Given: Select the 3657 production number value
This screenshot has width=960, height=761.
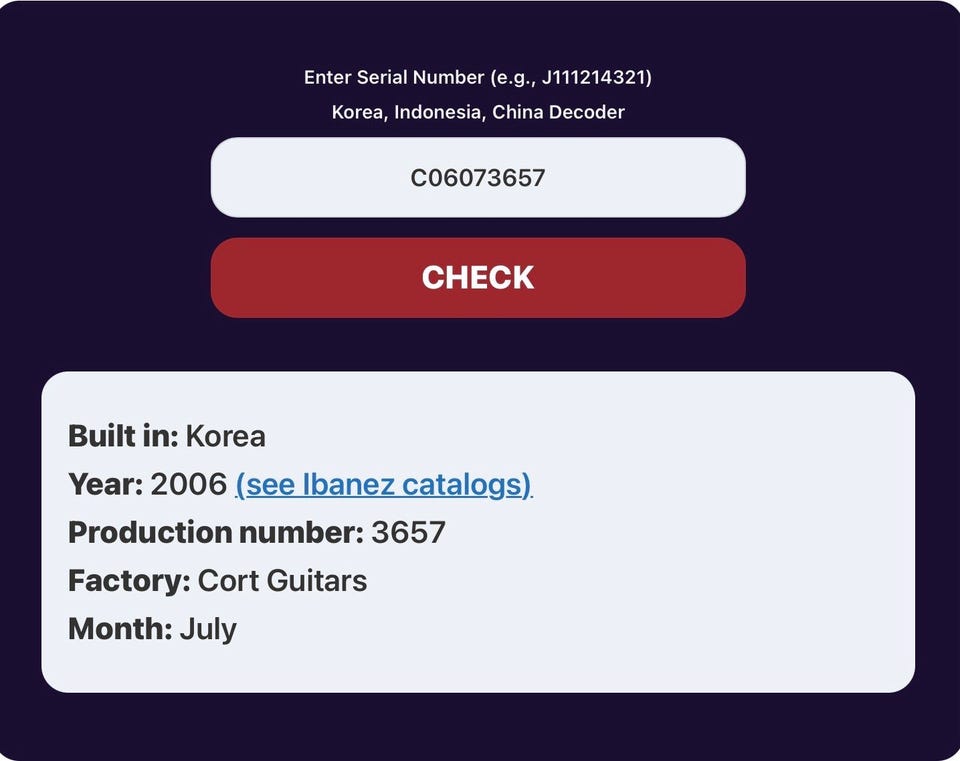Looking at the screenshot, I should click(408, 532).
